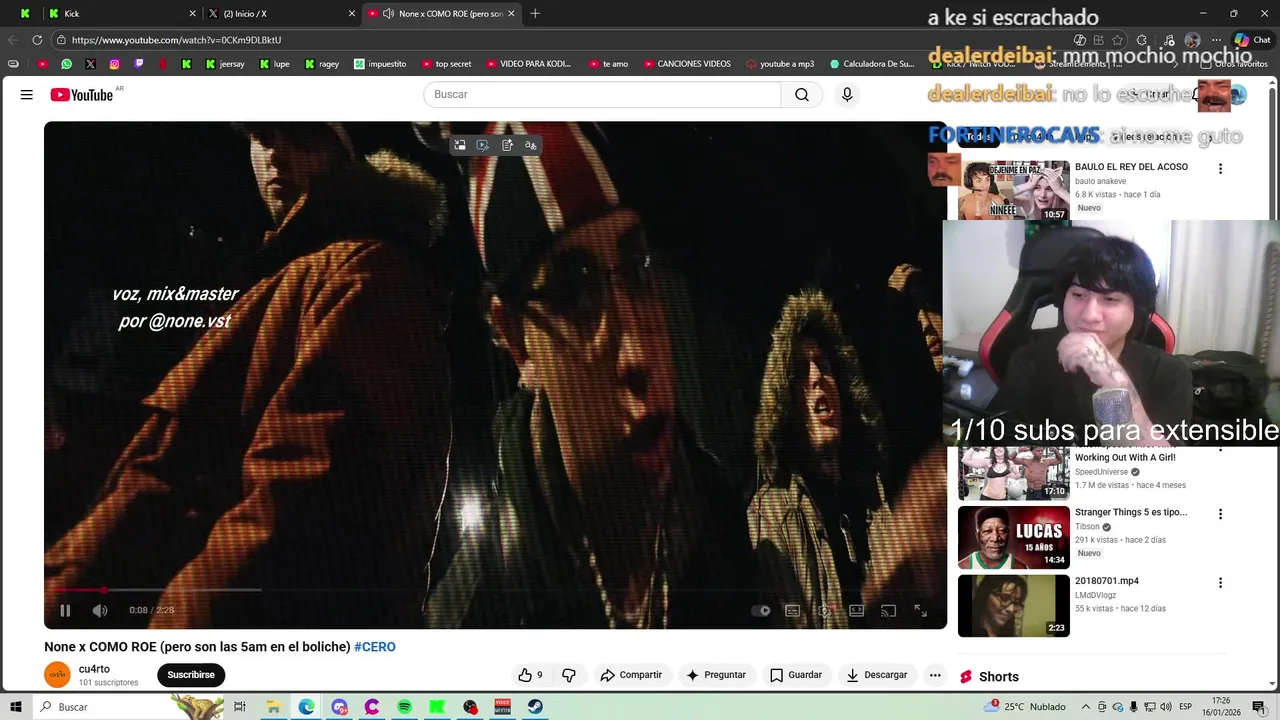
Task: Mute the video player volume icon
Action: point(100,610)
